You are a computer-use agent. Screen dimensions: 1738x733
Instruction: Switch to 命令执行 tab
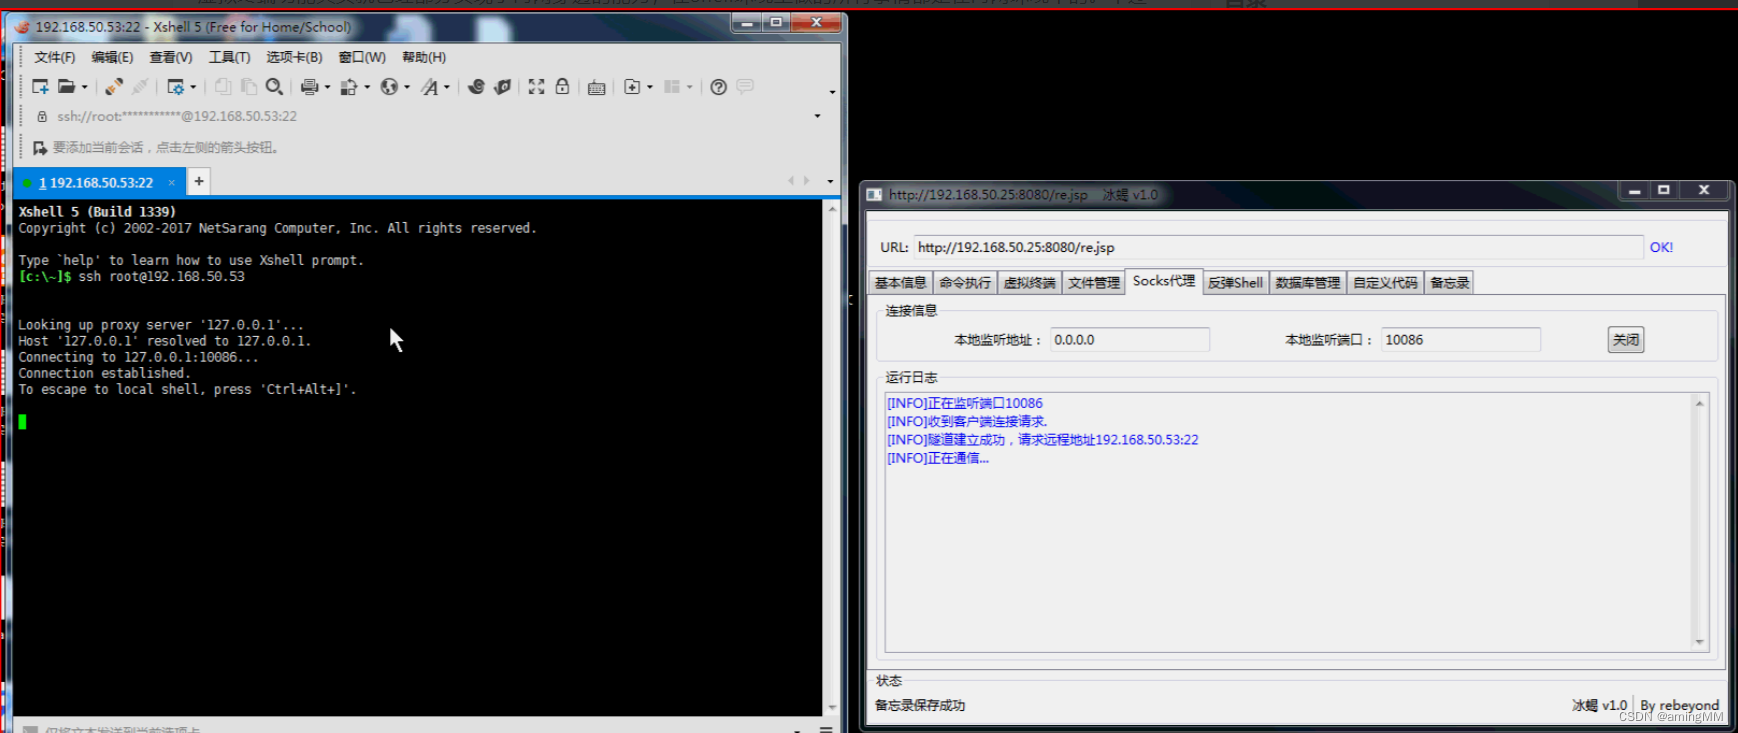(965, 283)
